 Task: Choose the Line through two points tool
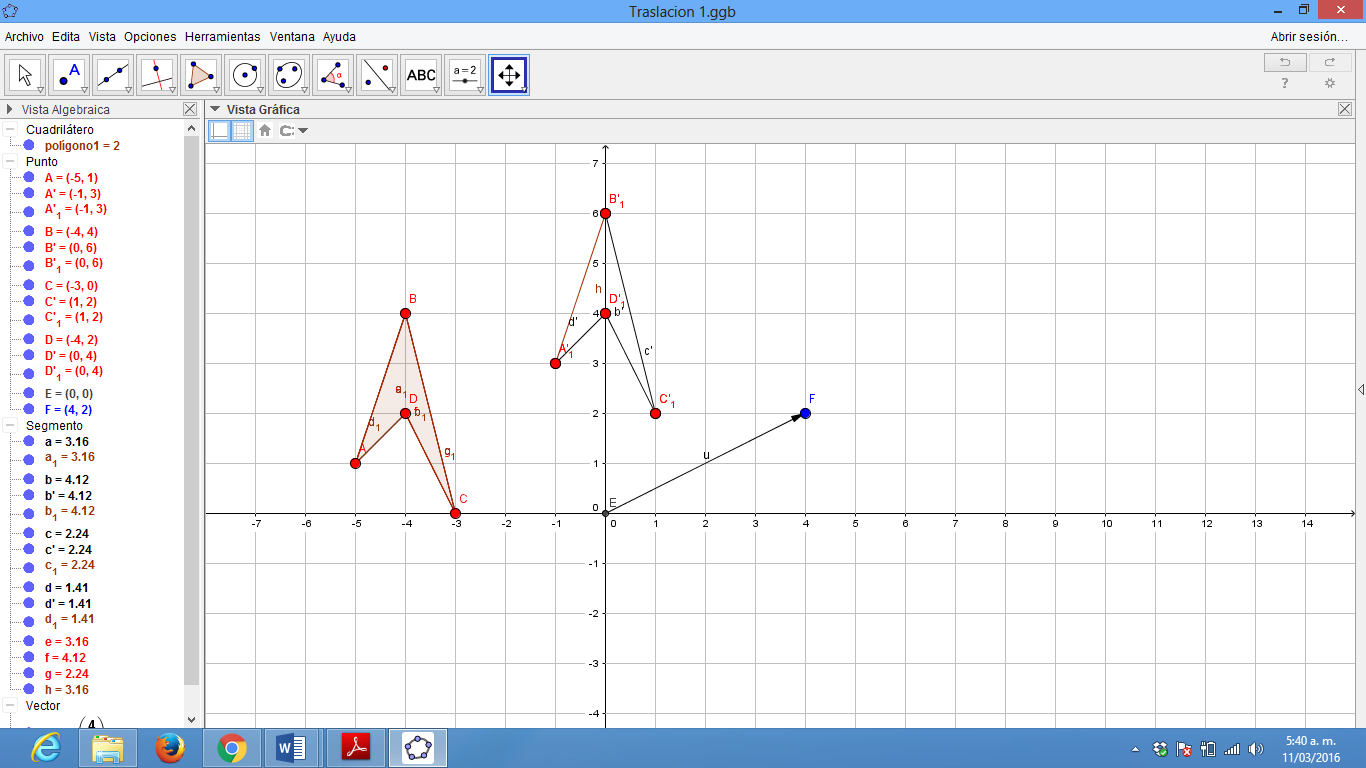coord(114,75)
